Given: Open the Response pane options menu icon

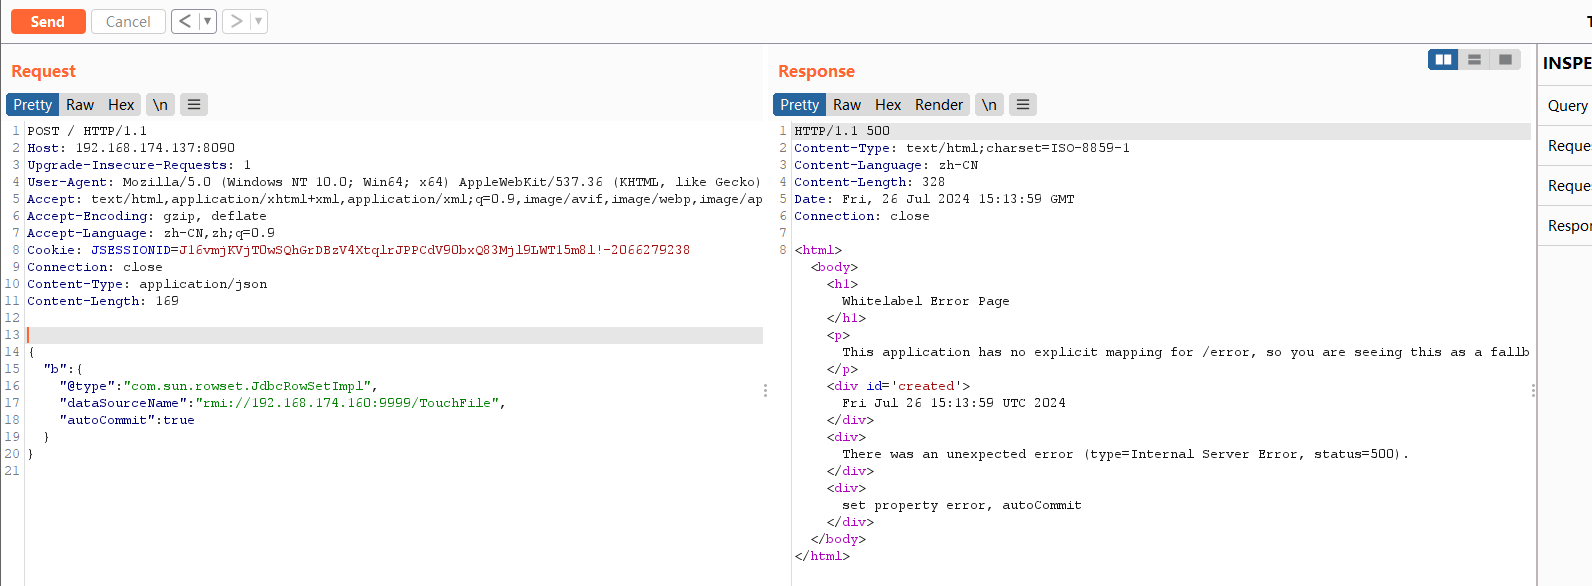Looking at the screenshot, I should tap(1023, 104).
